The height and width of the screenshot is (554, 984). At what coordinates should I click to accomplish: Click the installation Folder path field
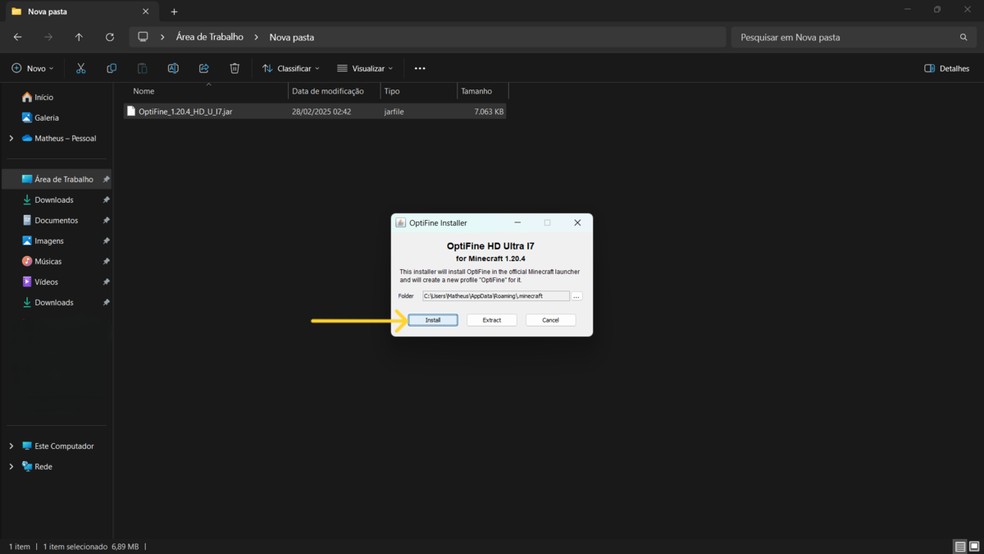(495, 296)
